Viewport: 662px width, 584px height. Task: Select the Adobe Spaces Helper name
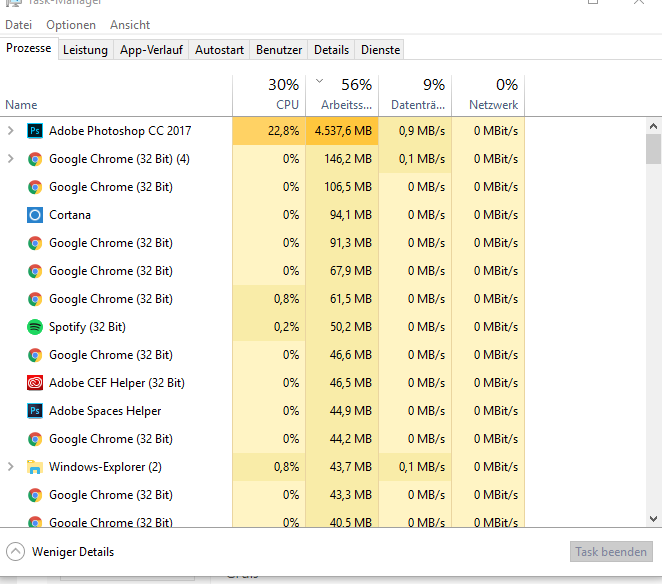[105, 411]
